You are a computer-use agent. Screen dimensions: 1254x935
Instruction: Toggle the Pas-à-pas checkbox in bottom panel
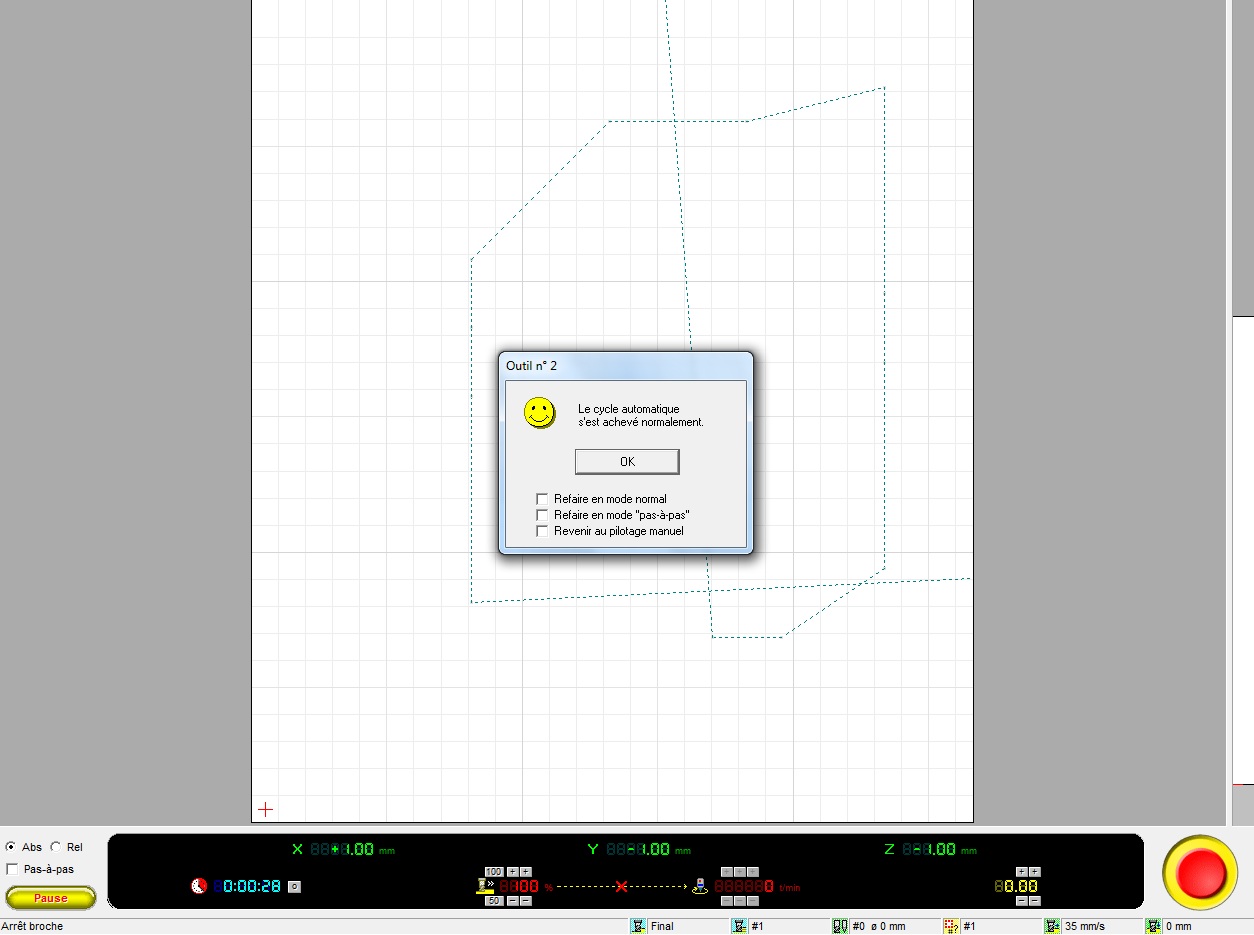coord(12,869)
